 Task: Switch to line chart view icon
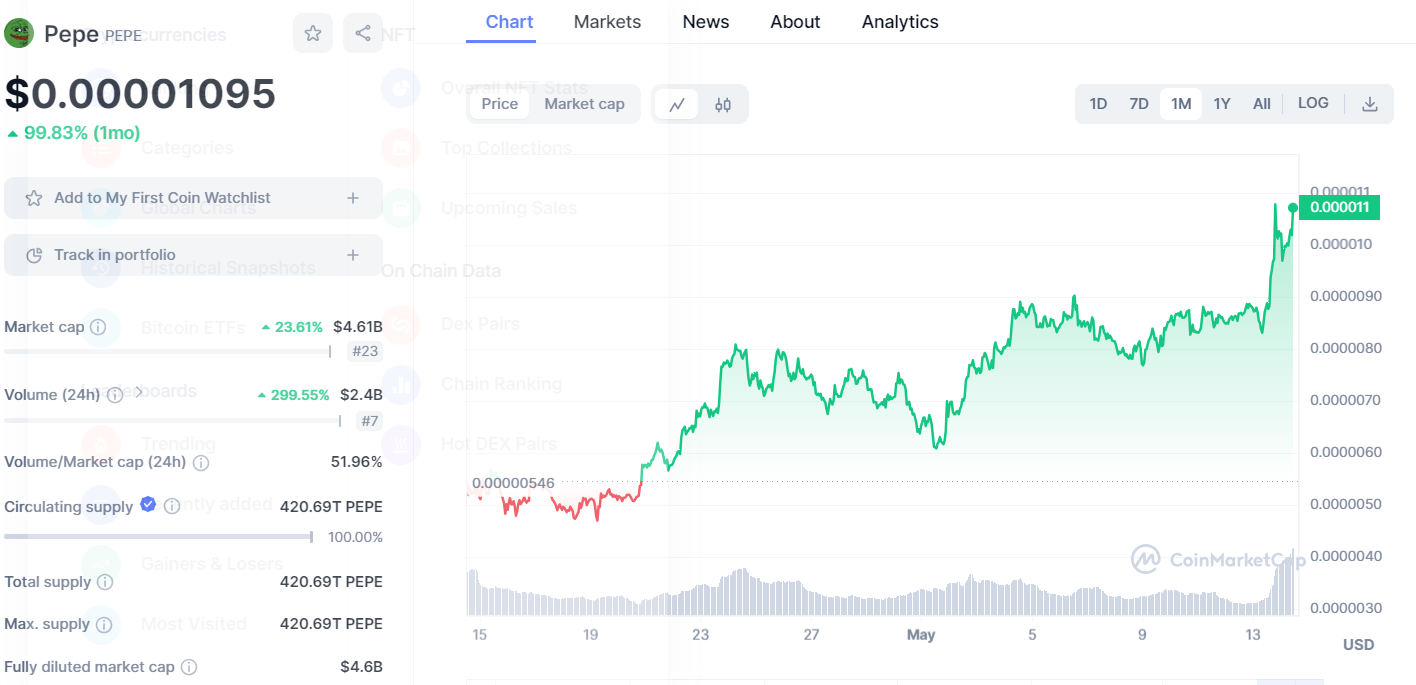coord(677,104)
